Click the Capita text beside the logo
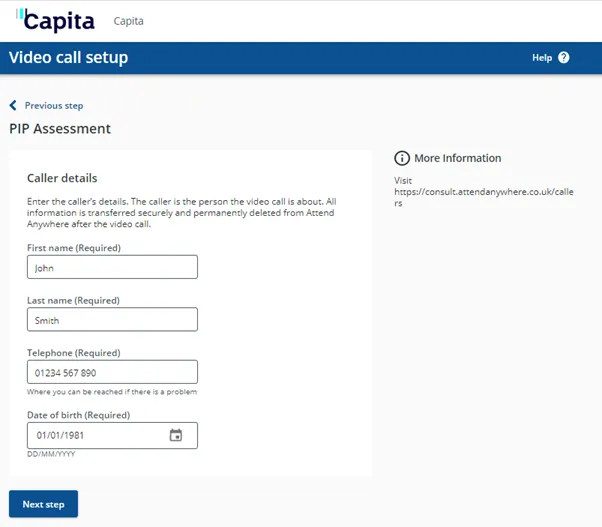Image resolution: width=602 pixels, height=527 pixels. 129,21
